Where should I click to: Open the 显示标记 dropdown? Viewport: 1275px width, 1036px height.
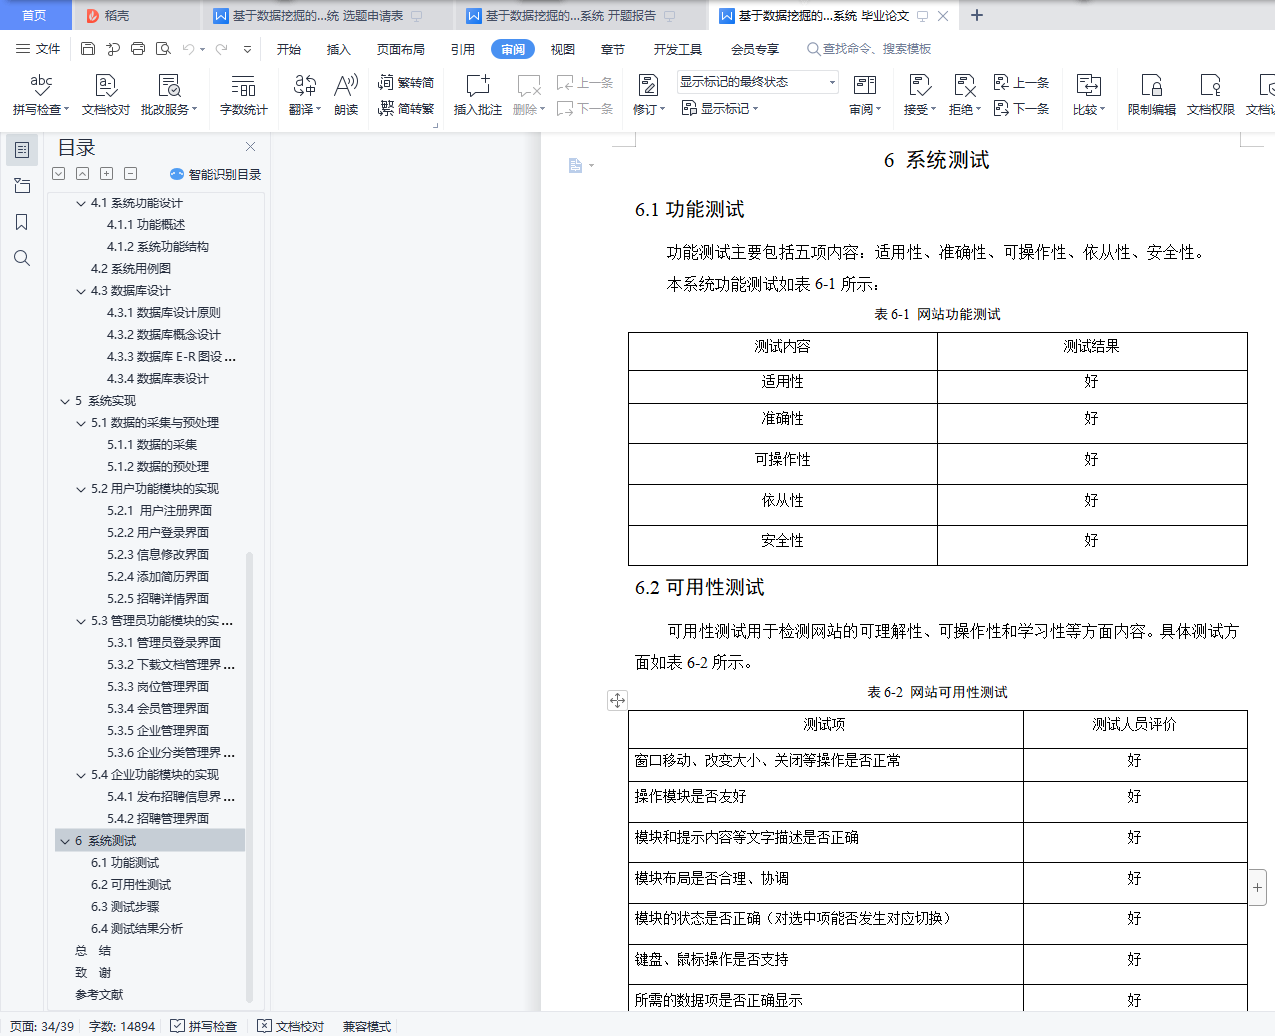click(x=720, y=108)
